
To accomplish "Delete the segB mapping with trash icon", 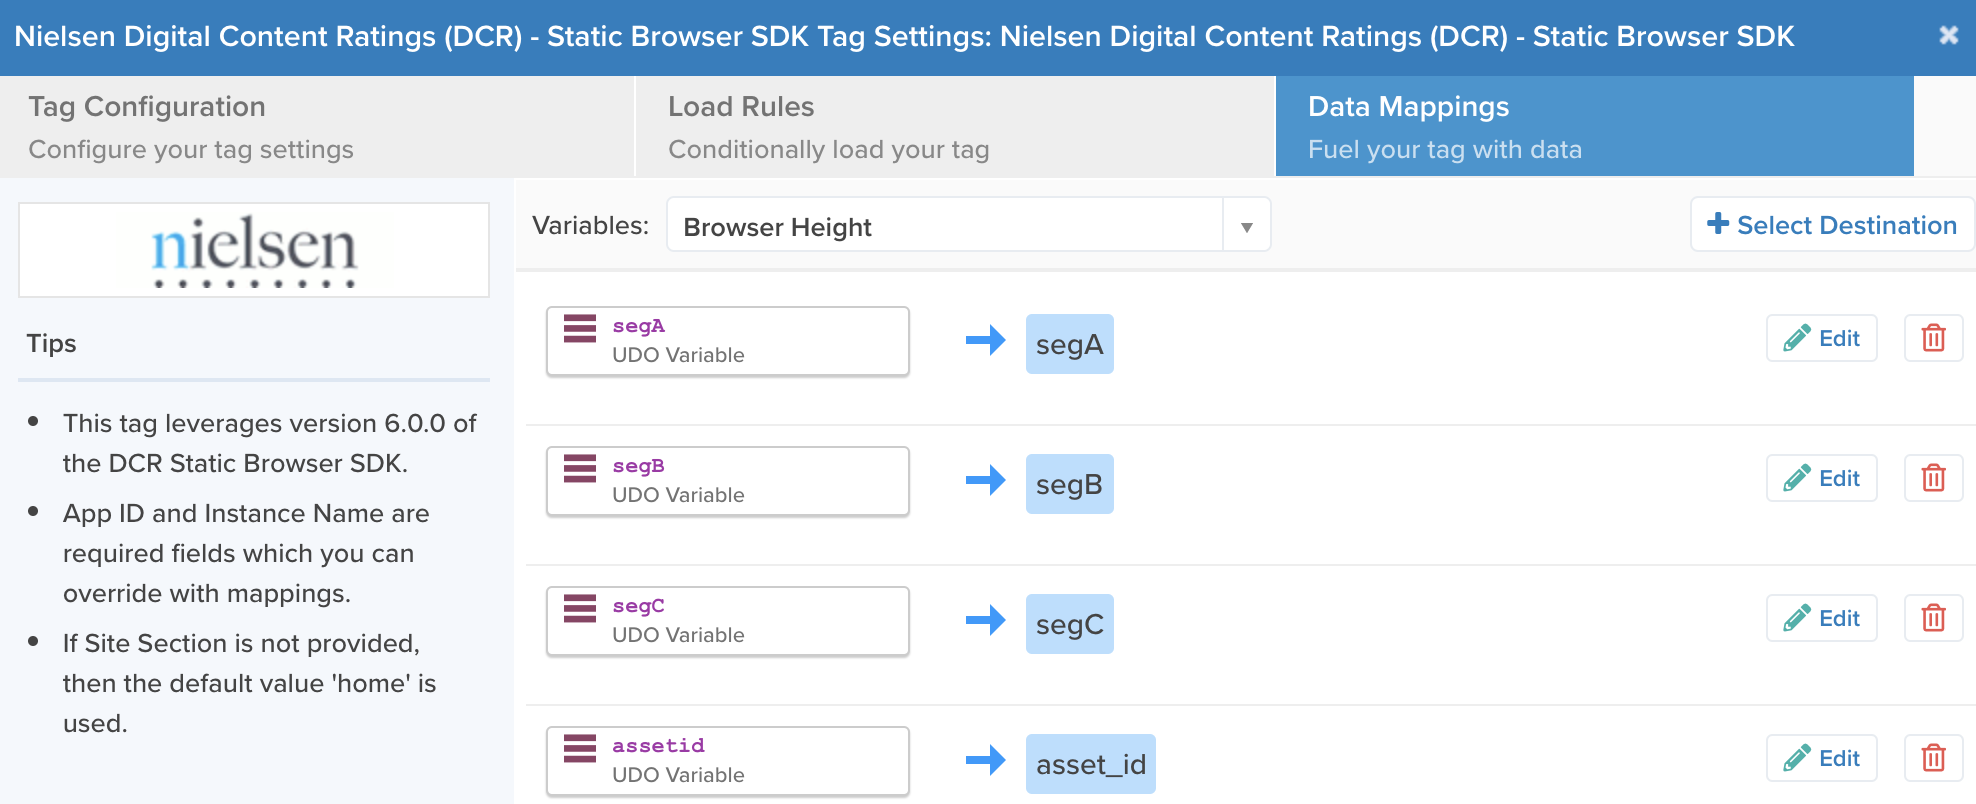I will point(1933,478).
